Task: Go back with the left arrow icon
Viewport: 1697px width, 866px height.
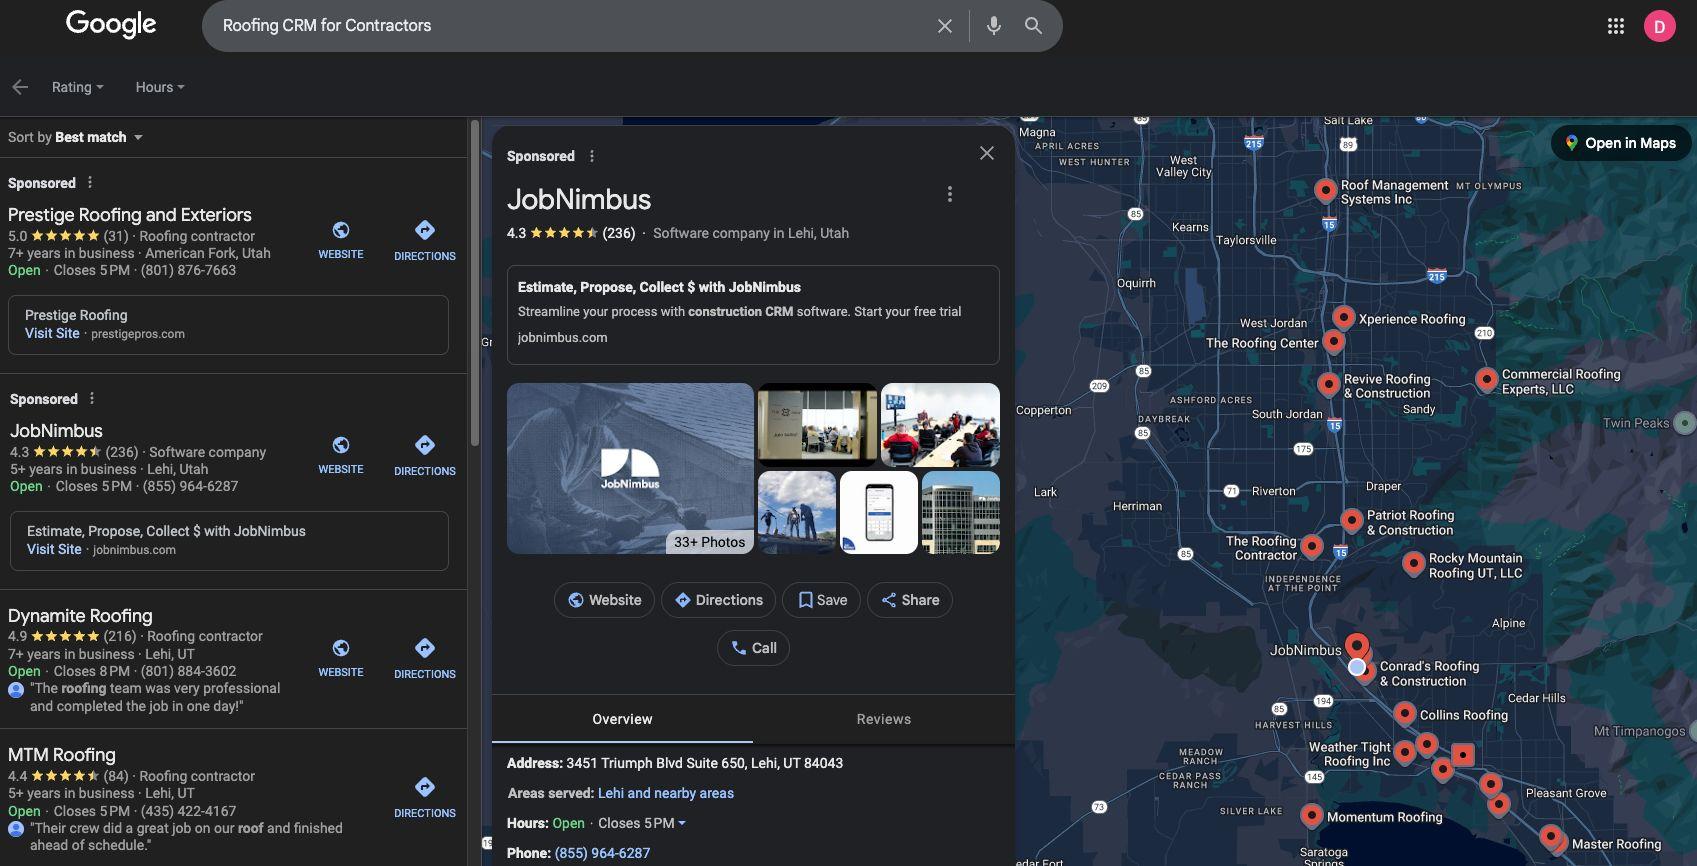Action: point(20,87)
